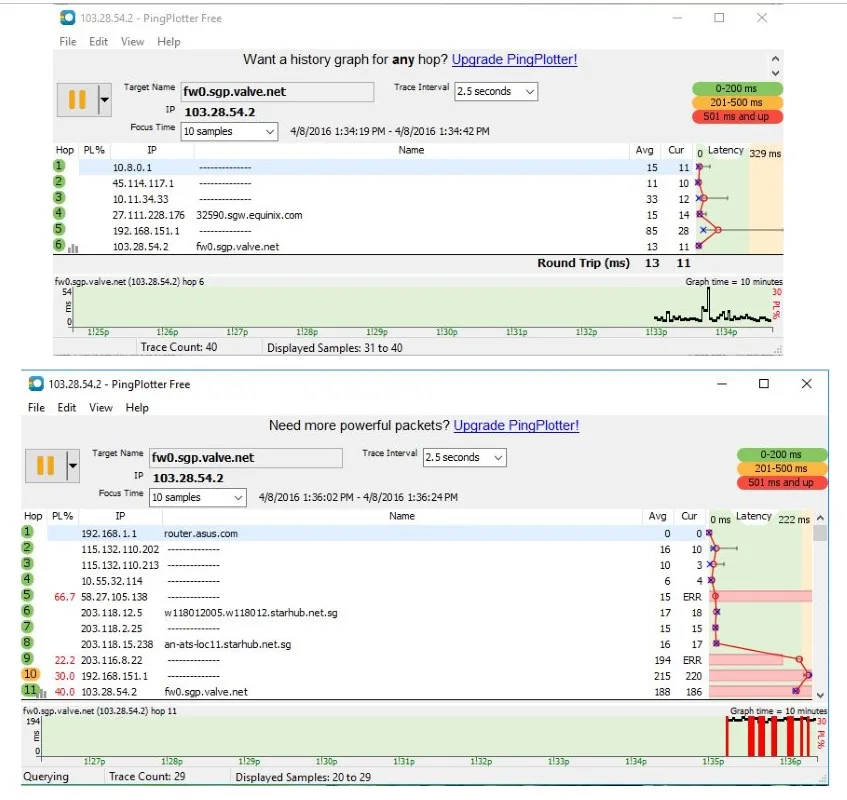Click the hop 2 circle beside 115.132.110.202

tap(28, 548)
